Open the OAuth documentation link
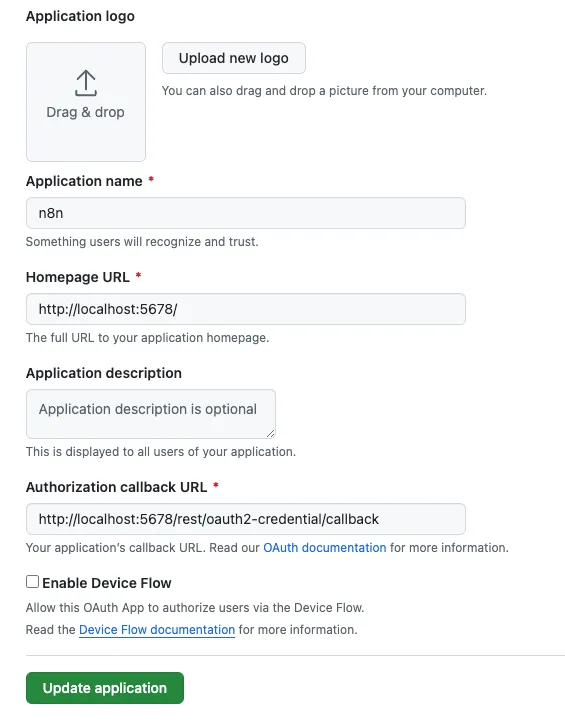The width and height of the screenshot is (565, 721). click(325, 548)
